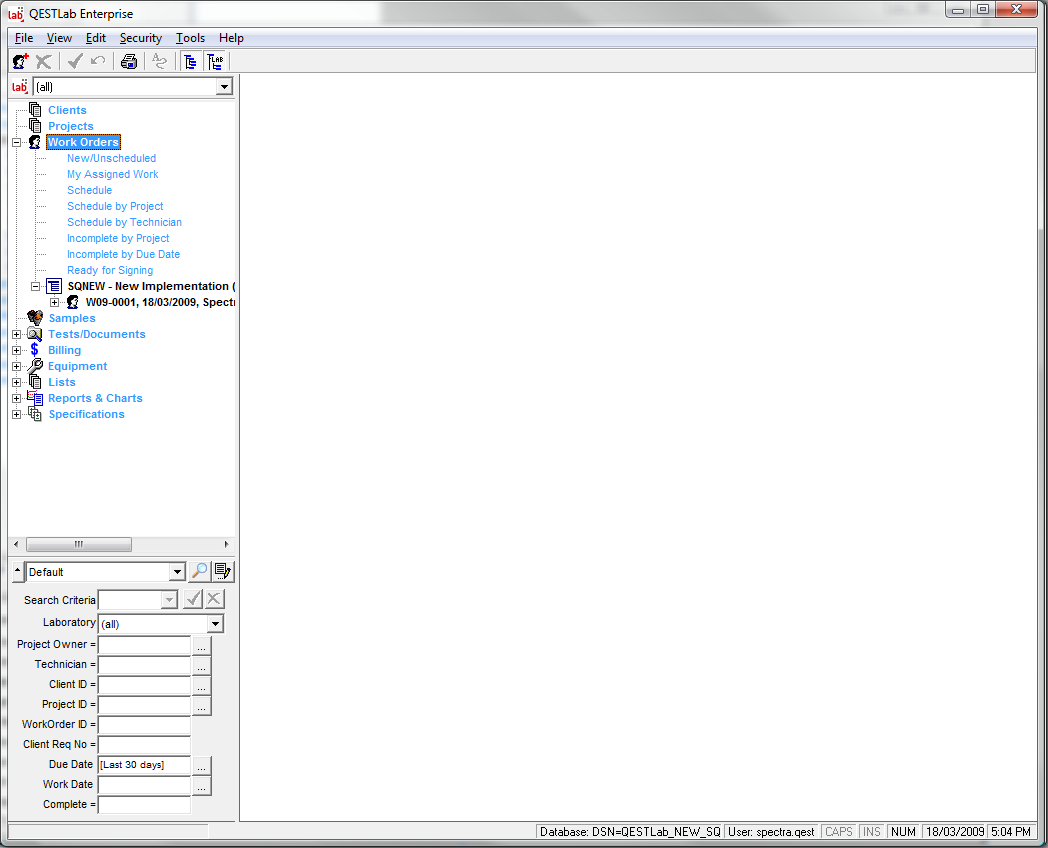1048x848 pixels.
Task: Click the Billing dollar sign icon
Action: (35, 350)
